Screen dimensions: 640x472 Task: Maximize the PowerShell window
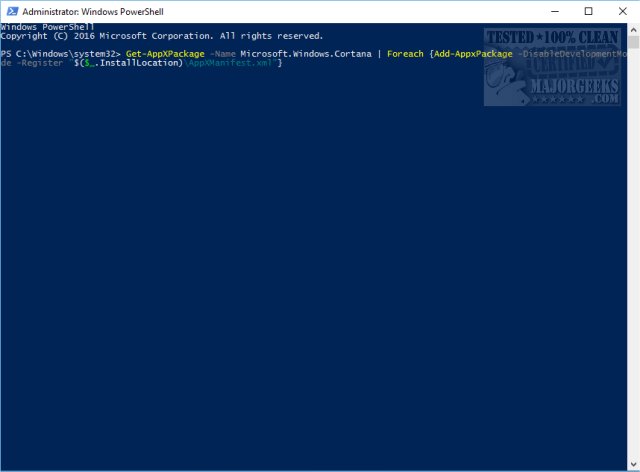[588, 11]
